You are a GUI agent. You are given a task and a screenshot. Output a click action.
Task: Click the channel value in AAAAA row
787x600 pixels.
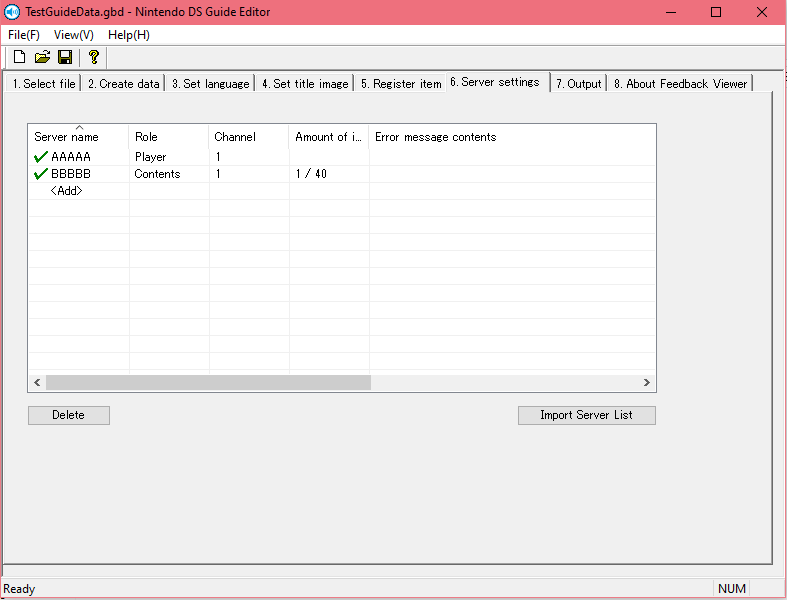[x=218, y=157]
